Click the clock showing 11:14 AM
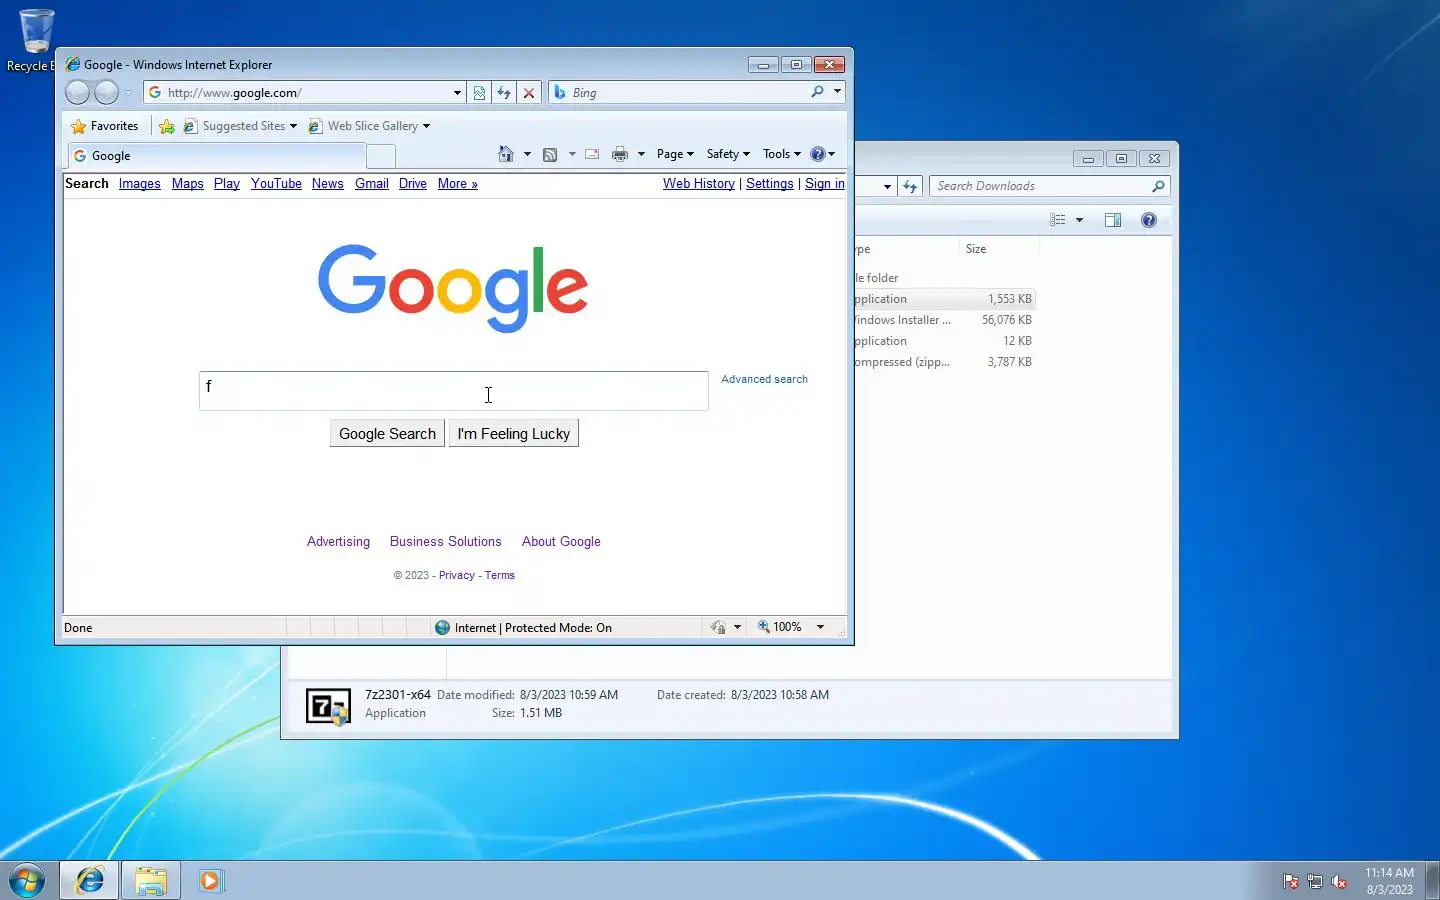The height and width of the screenshot is (900, 1440). click(x=1389, y=873)
